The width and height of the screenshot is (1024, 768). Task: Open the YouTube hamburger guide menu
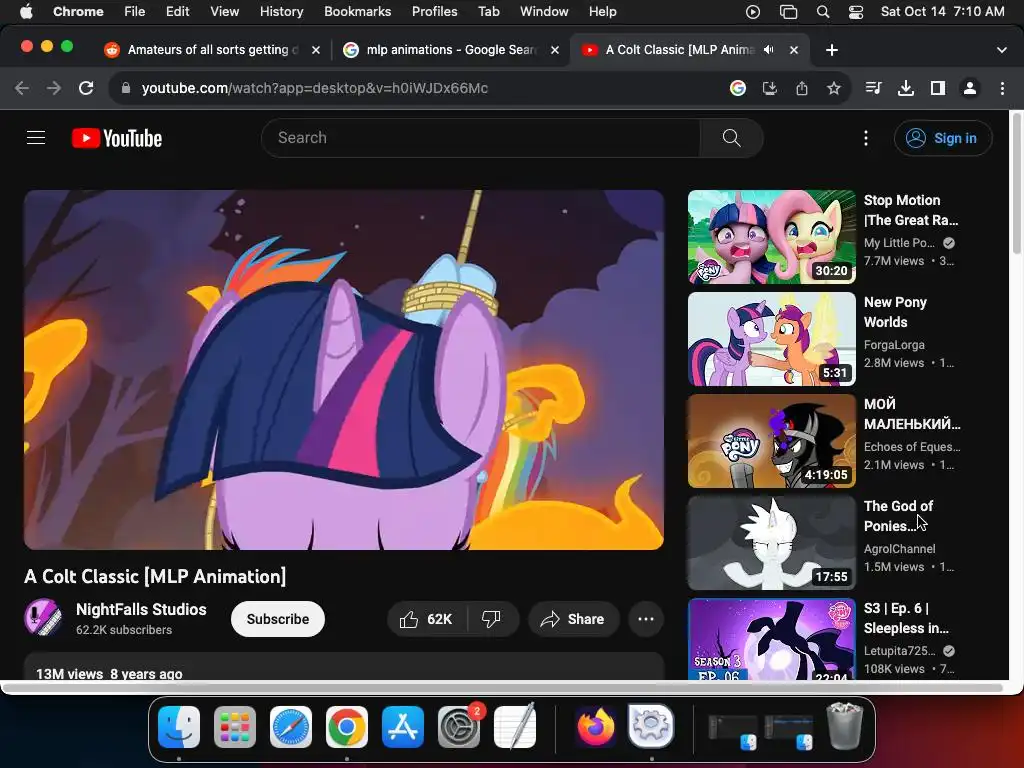36,138
